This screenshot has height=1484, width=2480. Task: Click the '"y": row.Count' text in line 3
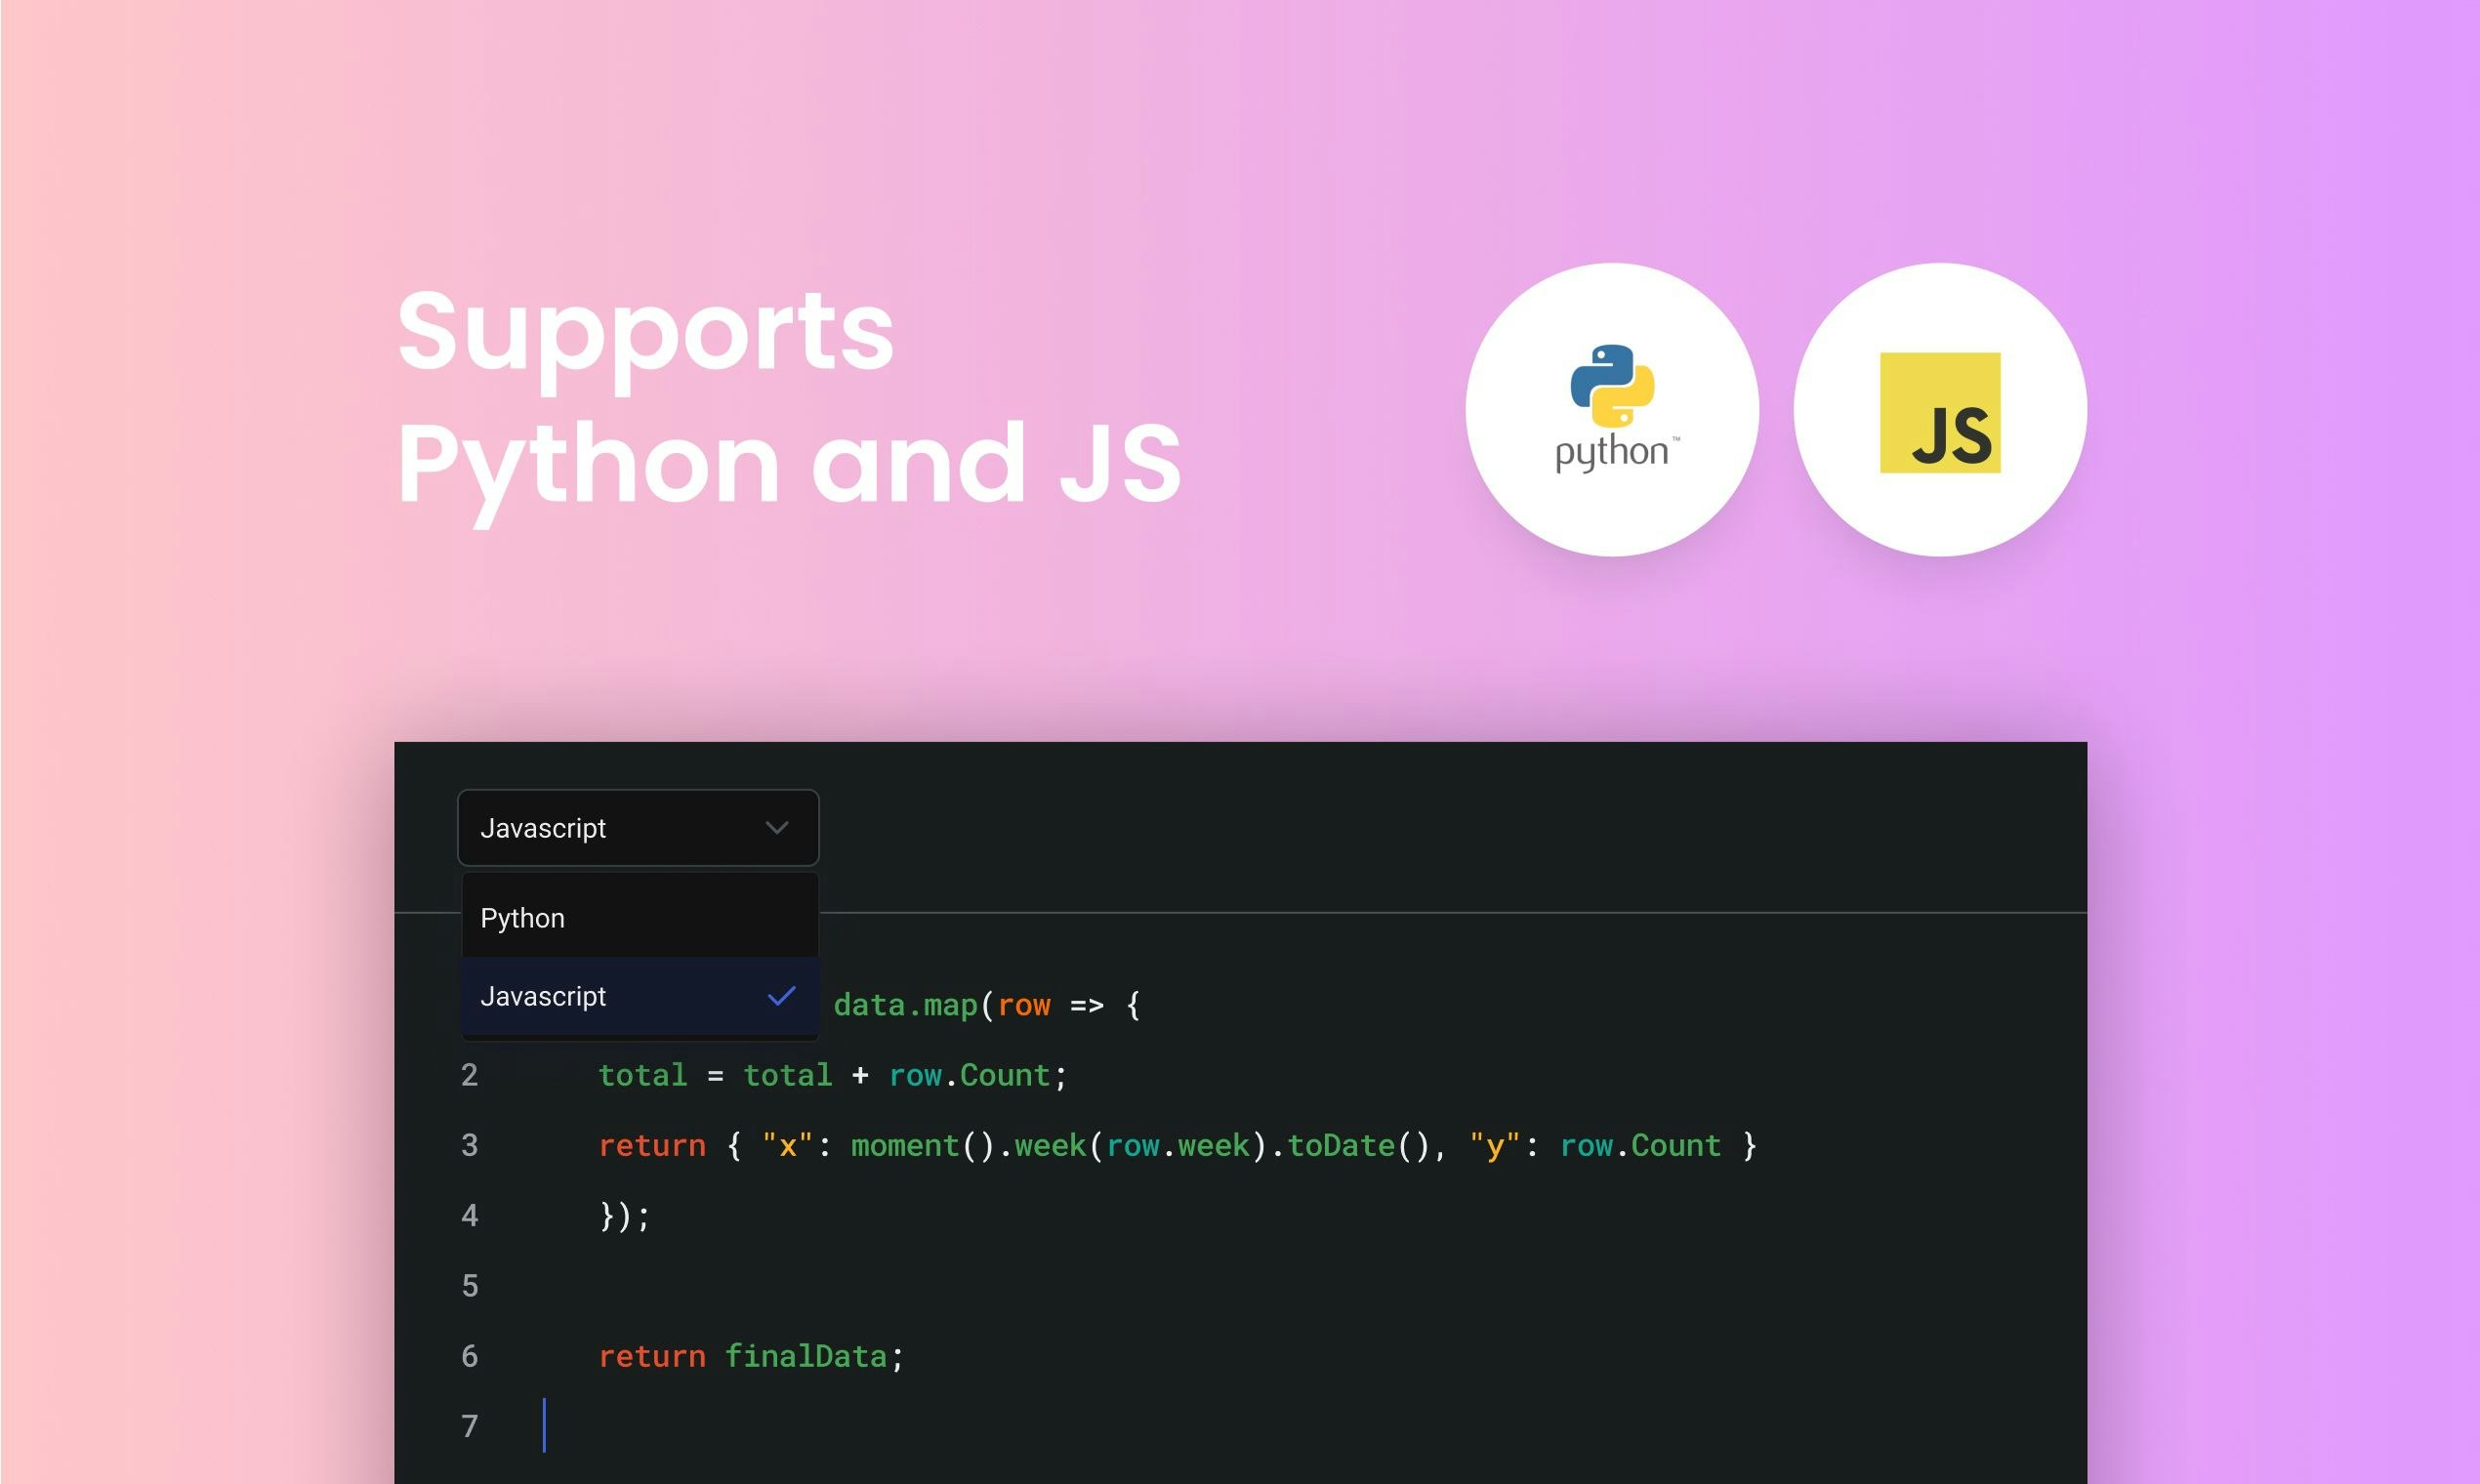pyautogui.click(x=1595, y=1145)
